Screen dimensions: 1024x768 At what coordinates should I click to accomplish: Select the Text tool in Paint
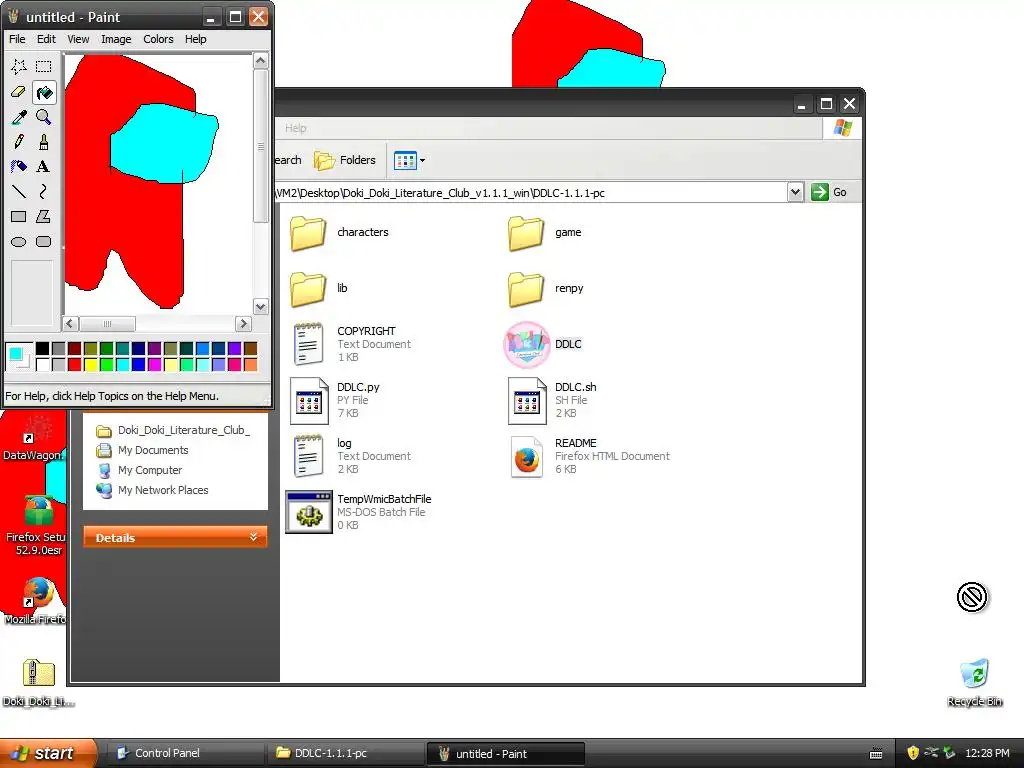(x=44, y=167)
